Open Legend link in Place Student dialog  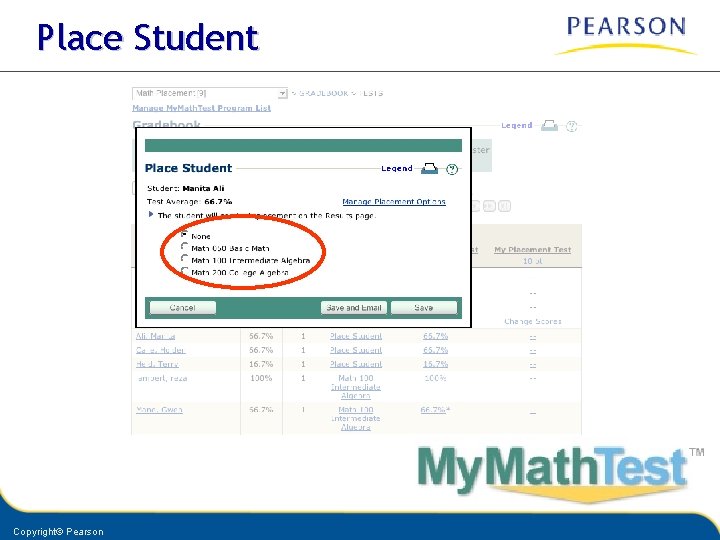coord(397,169)
